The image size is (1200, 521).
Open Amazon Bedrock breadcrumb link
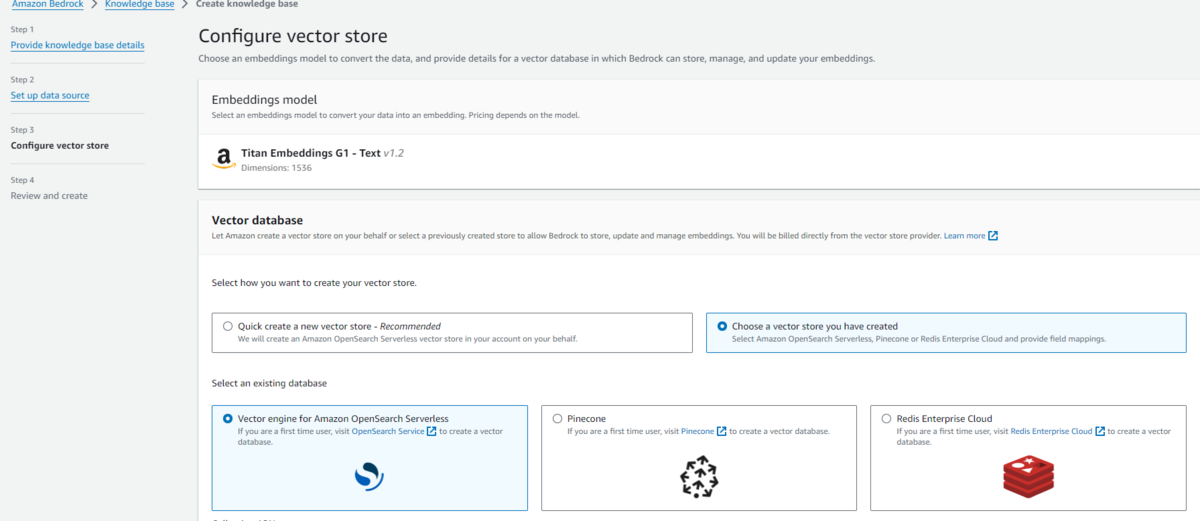(47, 5)
